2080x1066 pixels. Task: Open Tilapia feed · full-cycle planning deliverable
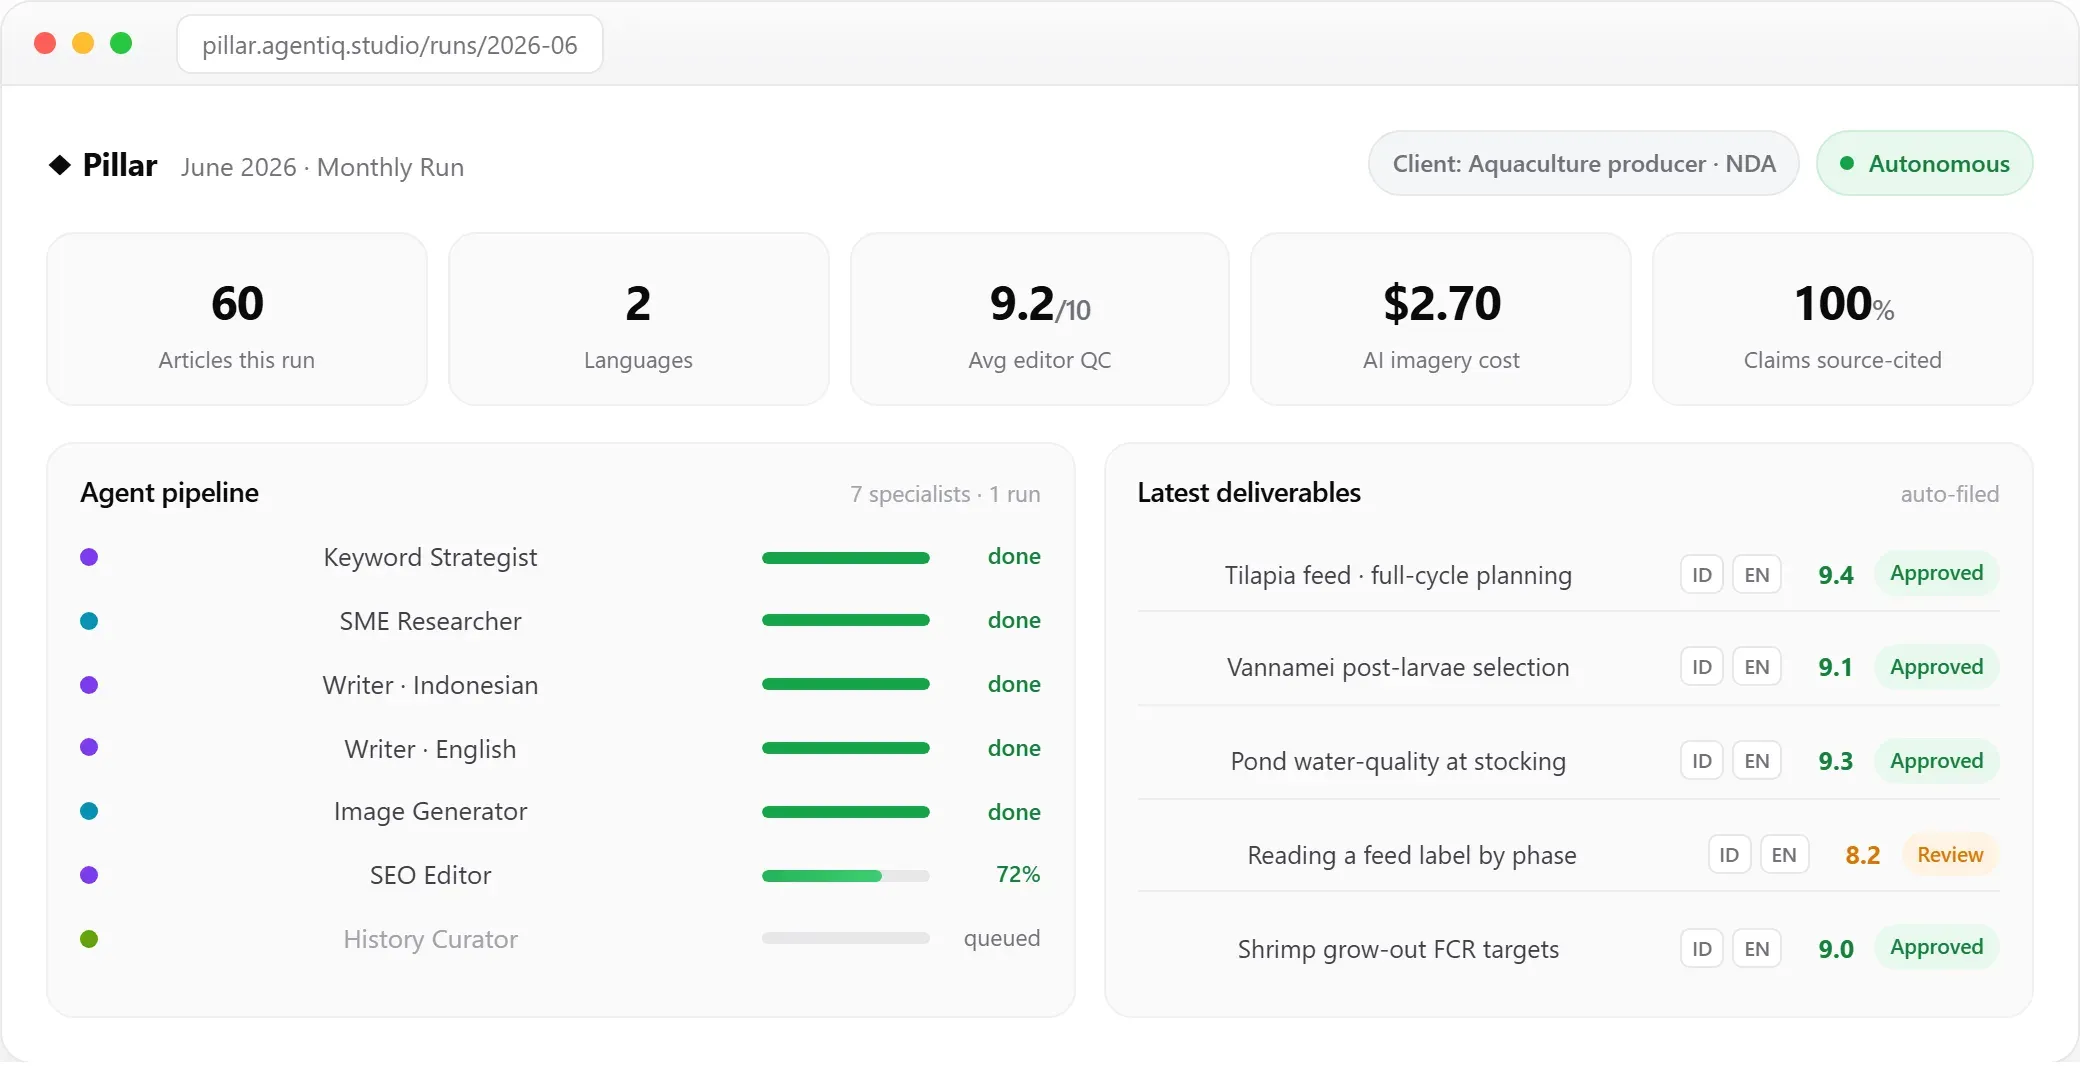[1398, 575]
